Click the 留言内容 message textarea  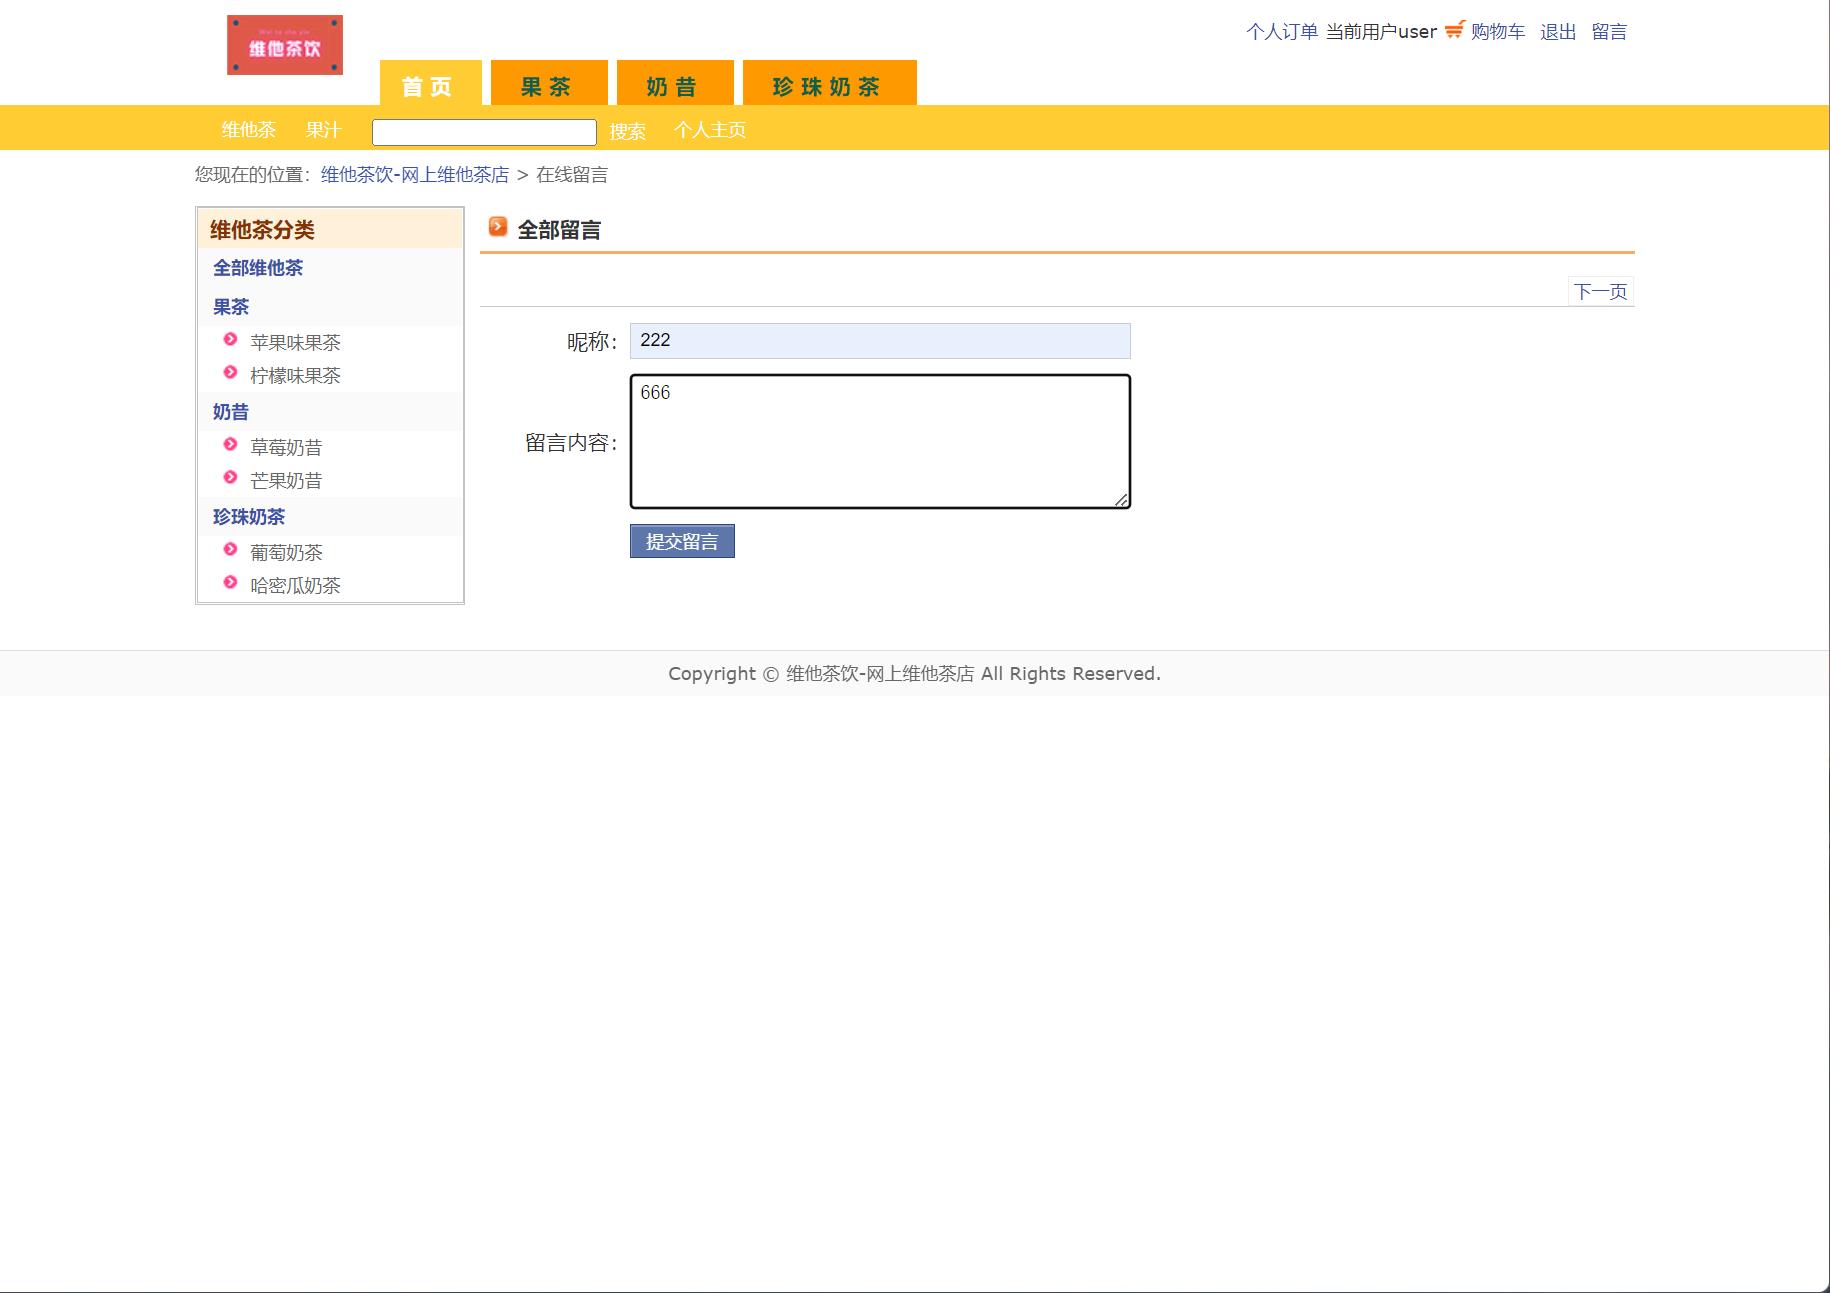878,440
